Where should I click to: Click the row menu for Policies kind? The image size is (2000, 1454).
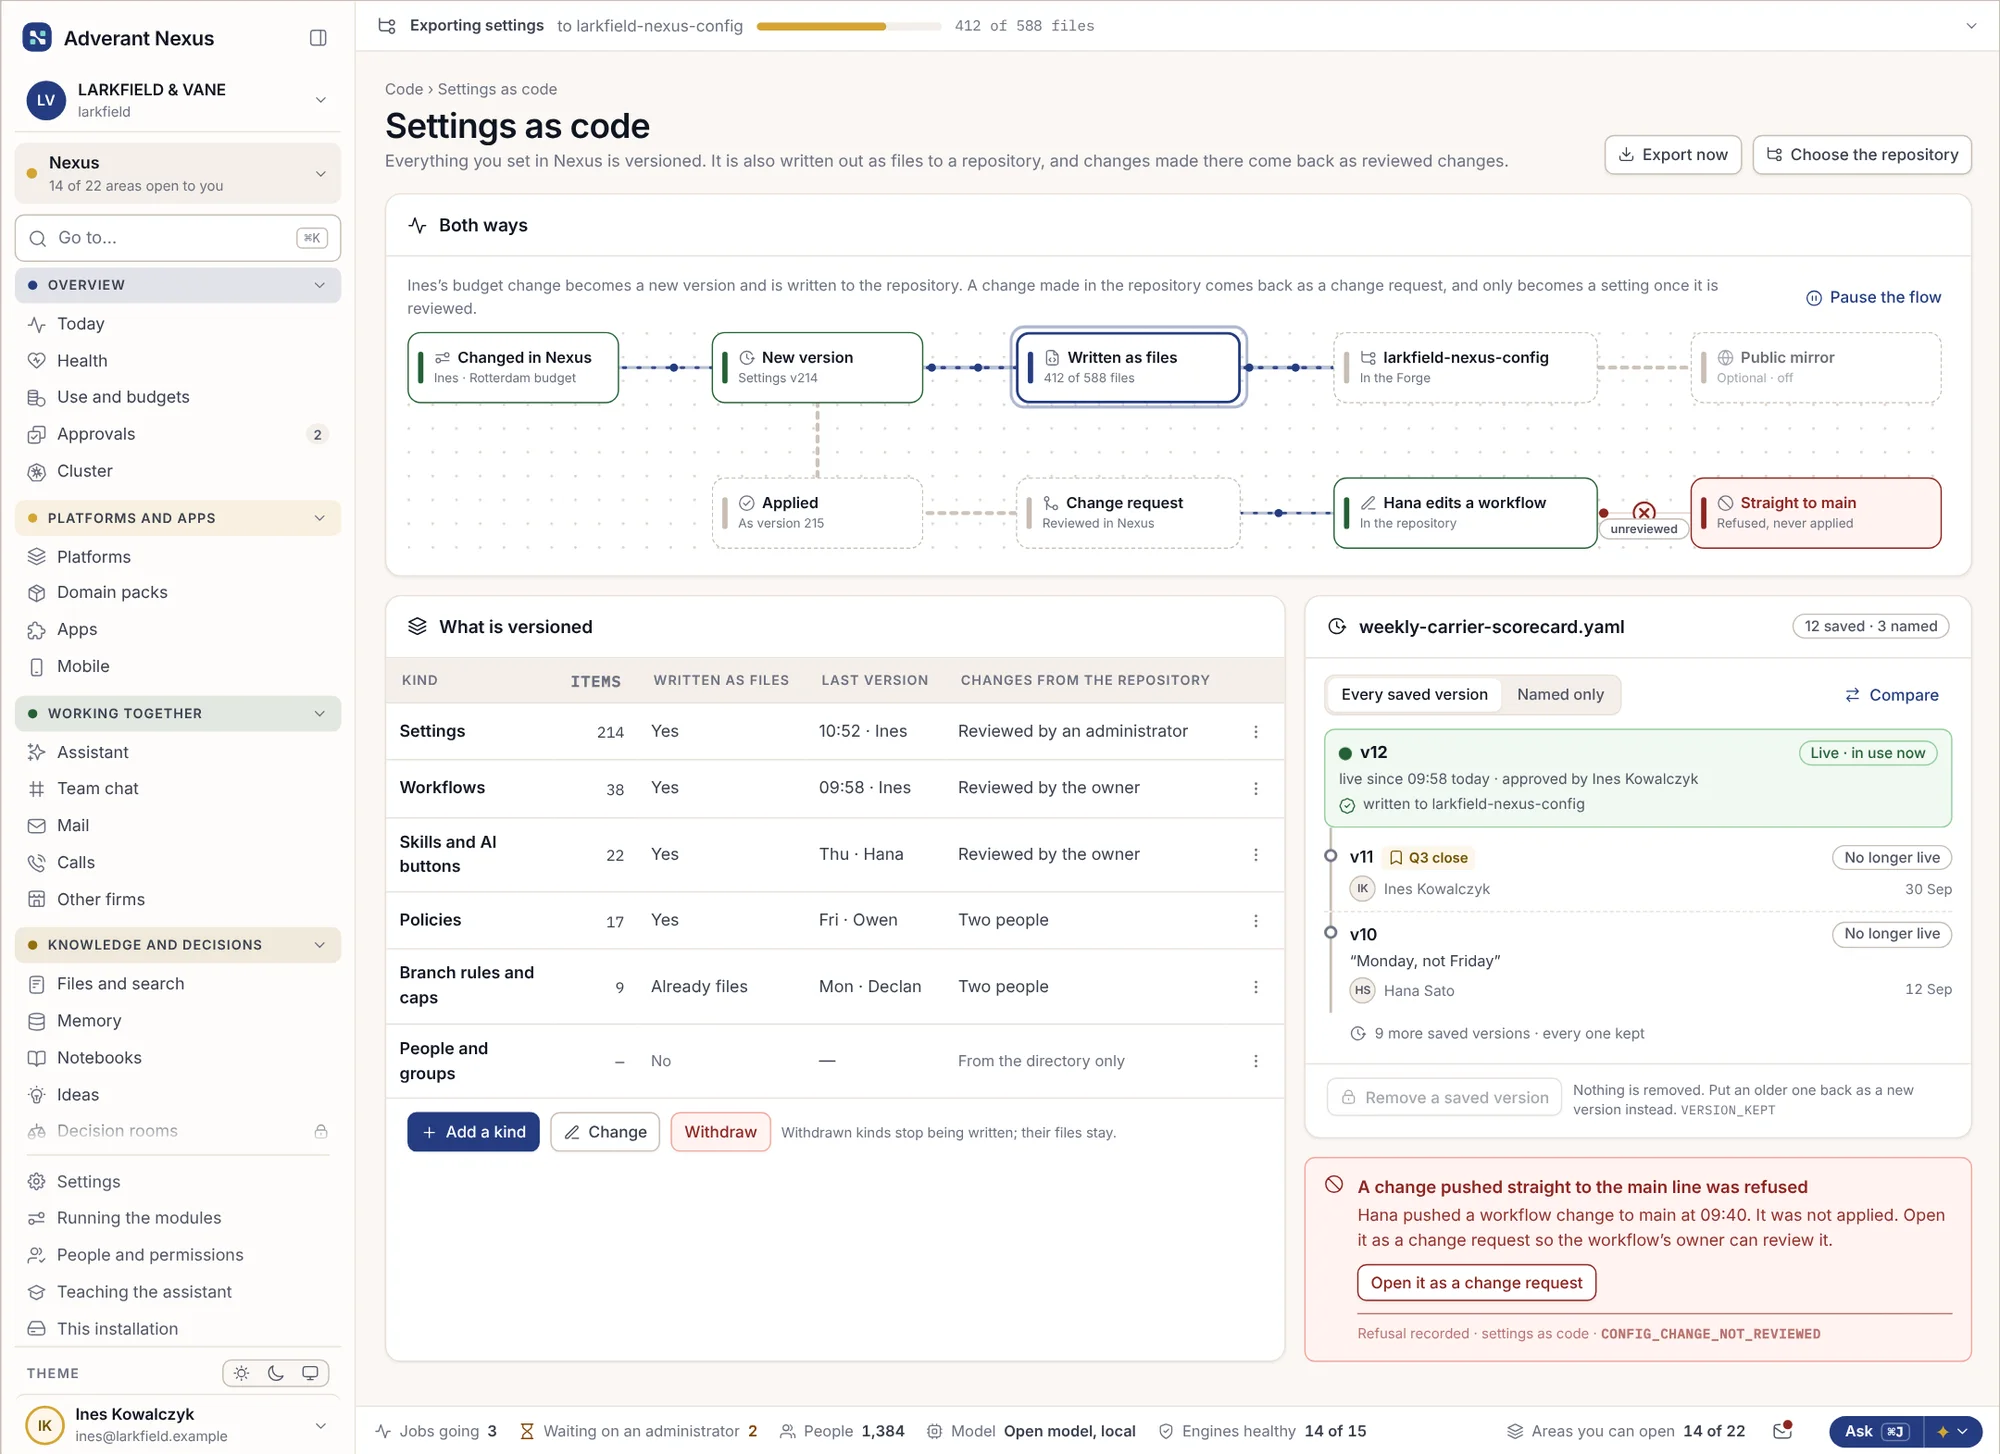tap(1256, 920)
